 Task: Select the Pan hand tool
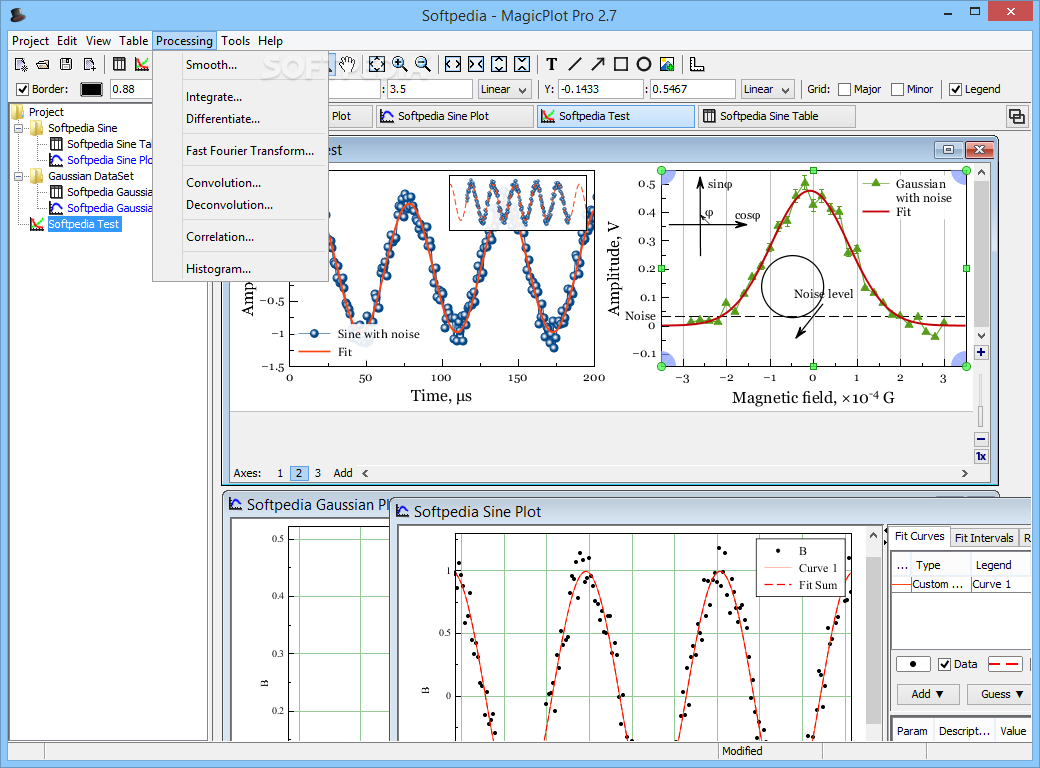click(x=347, y=64)
